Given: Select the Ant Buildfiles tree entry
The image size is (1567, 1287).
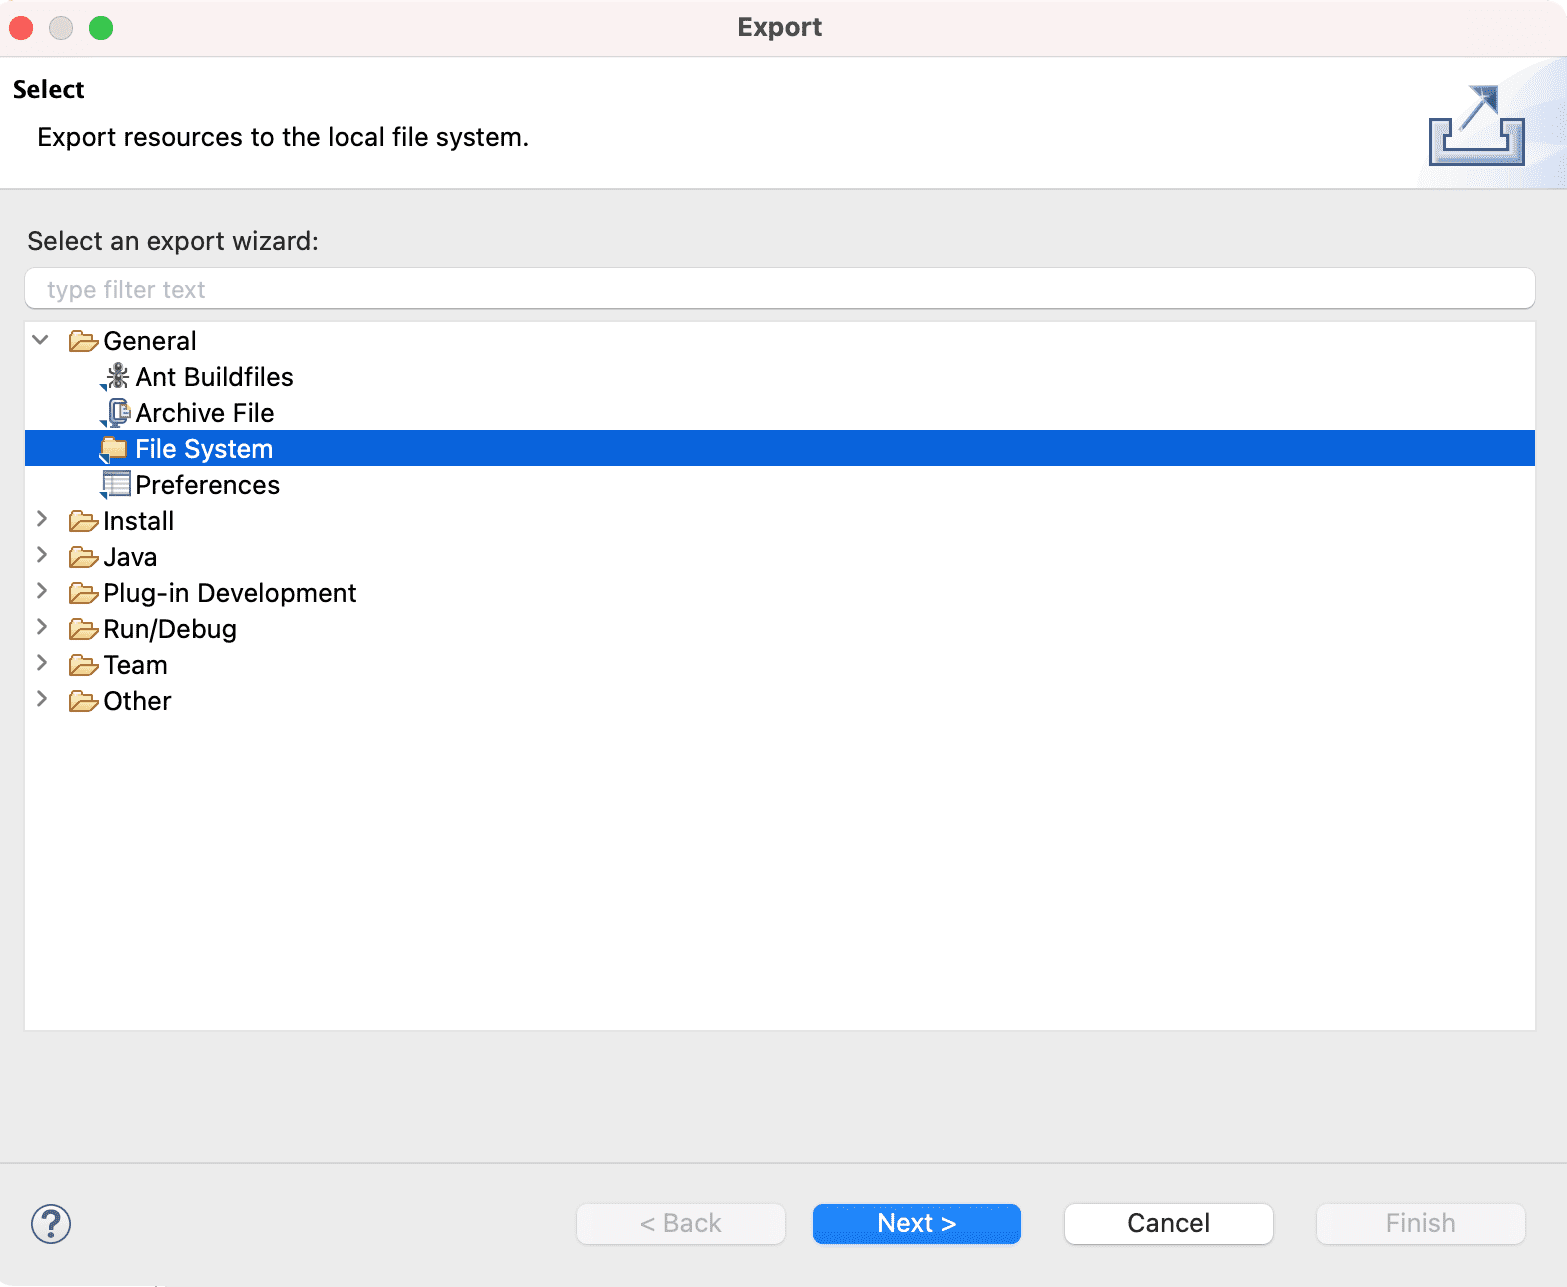Looking at the screenshot, I should coord(214,376).
